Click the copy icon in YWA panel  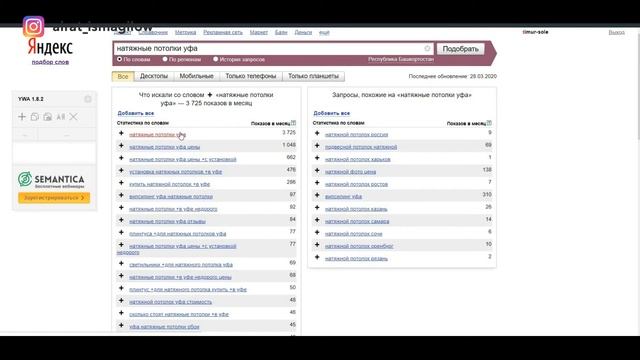tap(35, 117)
